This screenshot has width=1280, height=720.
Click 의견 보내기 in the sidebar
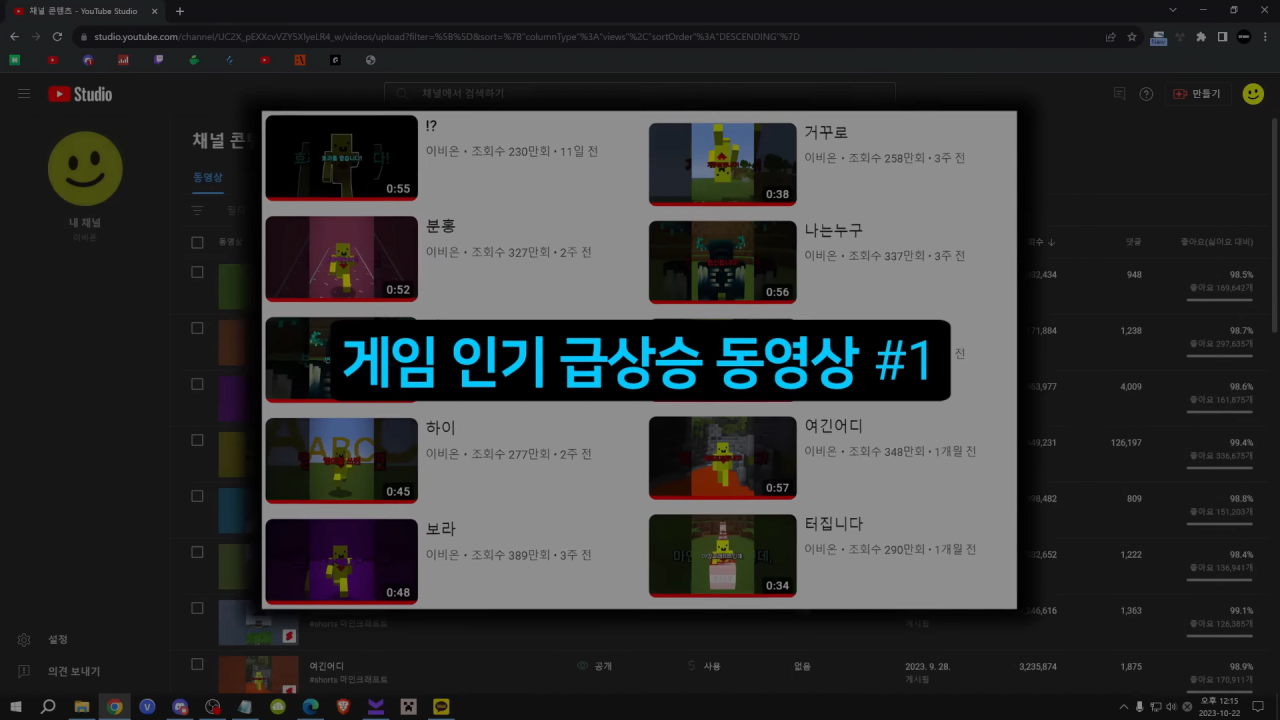[x=74, y=671]
